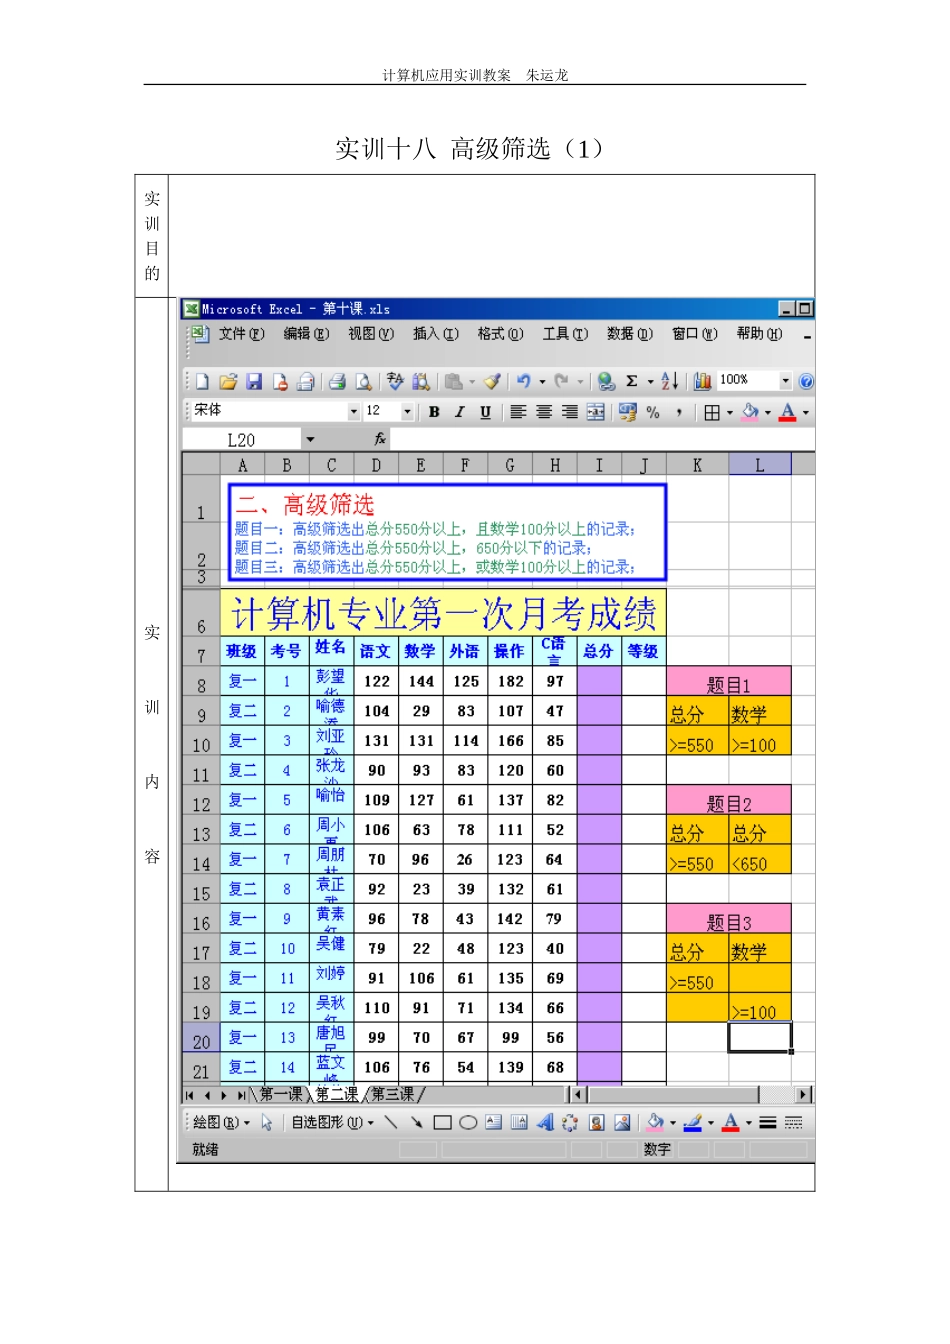This screenshot has height=1344, width=950.
Task: Open the font name 宋体 dropdown
Action: click(353, 412)
